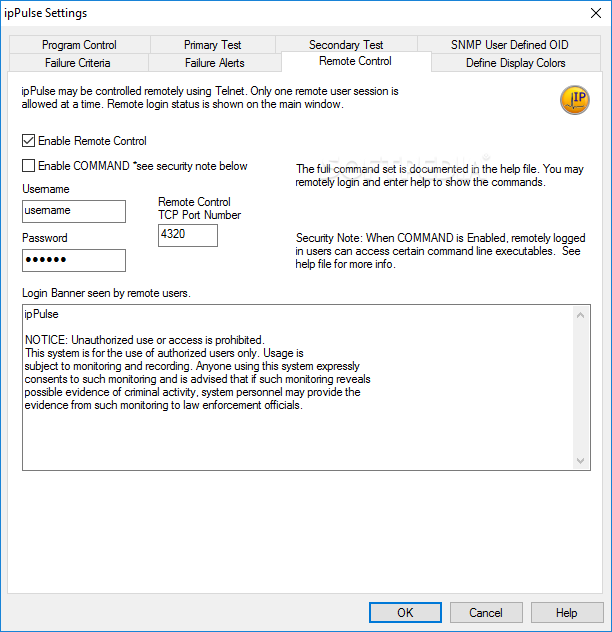The height and width of the screenshot is (632, 612).
Task: Focus the Password input field
Action: tap(74, 260)
